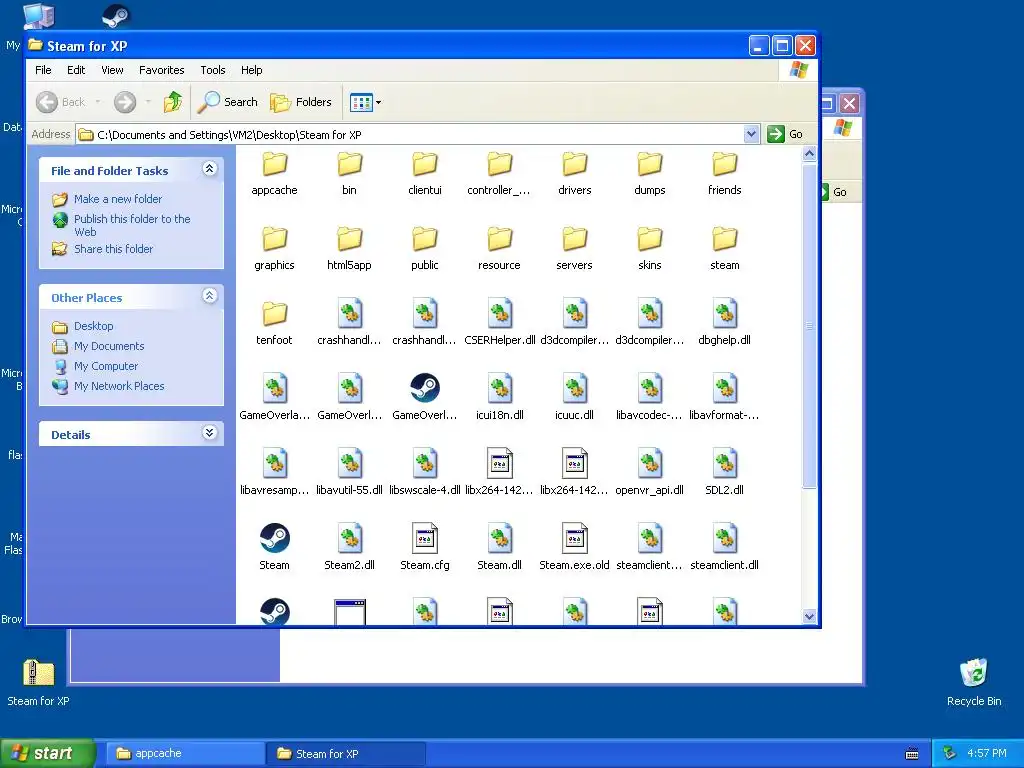The height and width of the screenshot is (768, 1024).
Task: Open the bin folder
Action: click(349, 172)
